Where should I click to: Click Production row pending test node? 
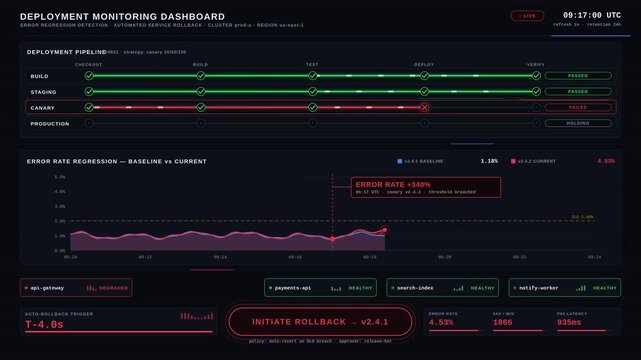312,123
